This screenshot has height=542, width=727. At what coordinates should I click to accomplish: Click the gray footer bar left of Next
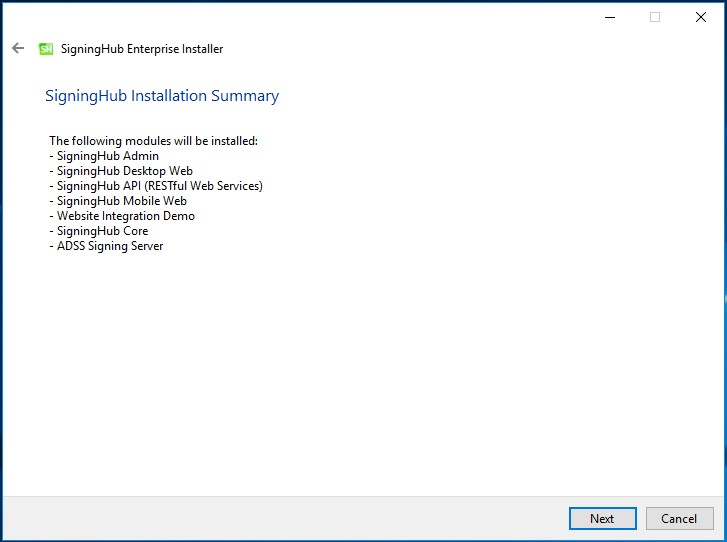coord(286,518)
